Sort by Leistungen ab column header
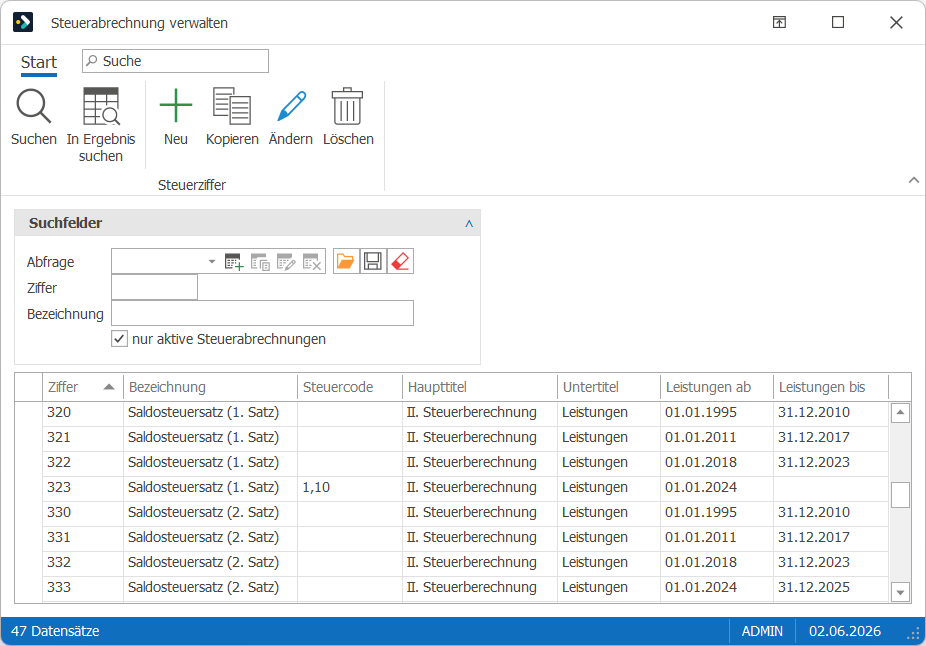This screenshot has width=926, height=646. (x=717, y=387)
